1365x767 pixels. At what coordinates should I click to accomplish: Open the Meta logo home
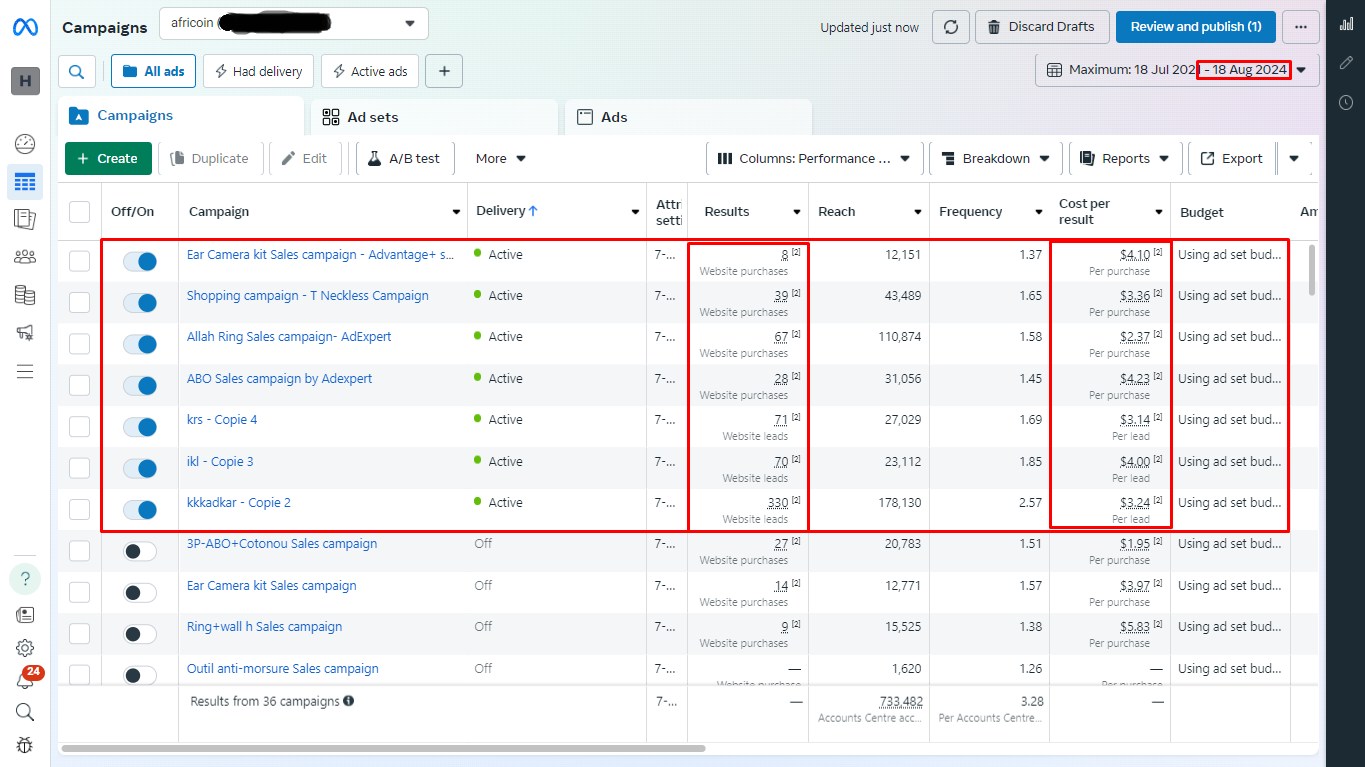coord(25,27)
